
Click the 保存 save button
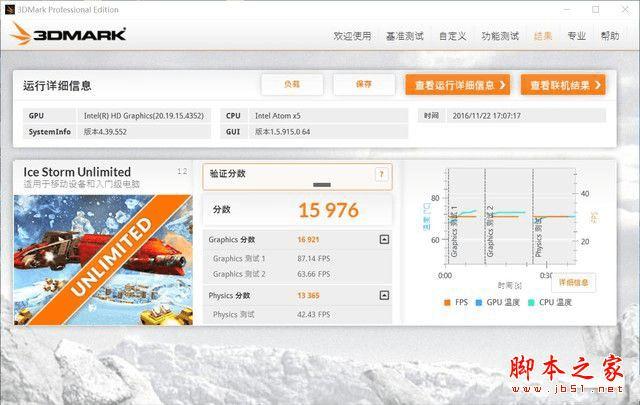pyautogui.click(x=364, y=85)
